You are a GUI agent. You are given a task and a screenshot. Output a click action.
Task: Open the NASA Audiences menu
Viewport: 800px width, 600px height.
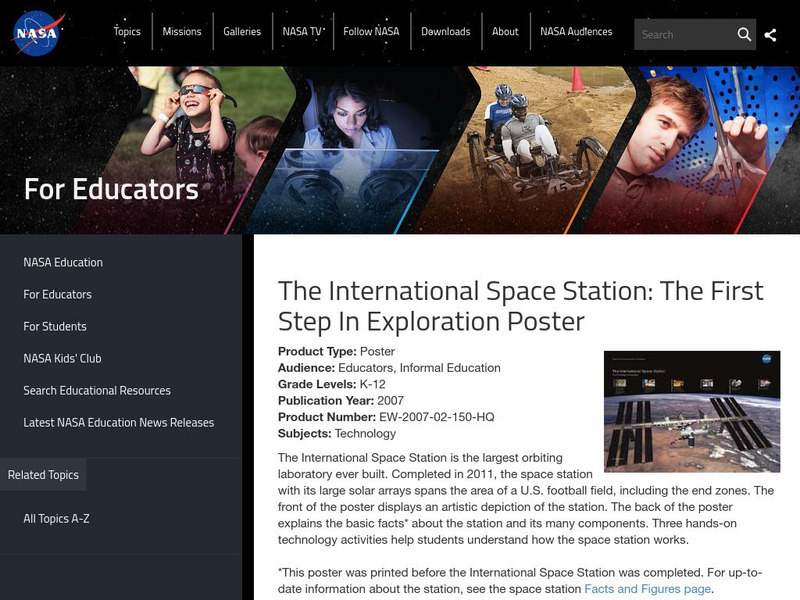click(x=575, y=31)
